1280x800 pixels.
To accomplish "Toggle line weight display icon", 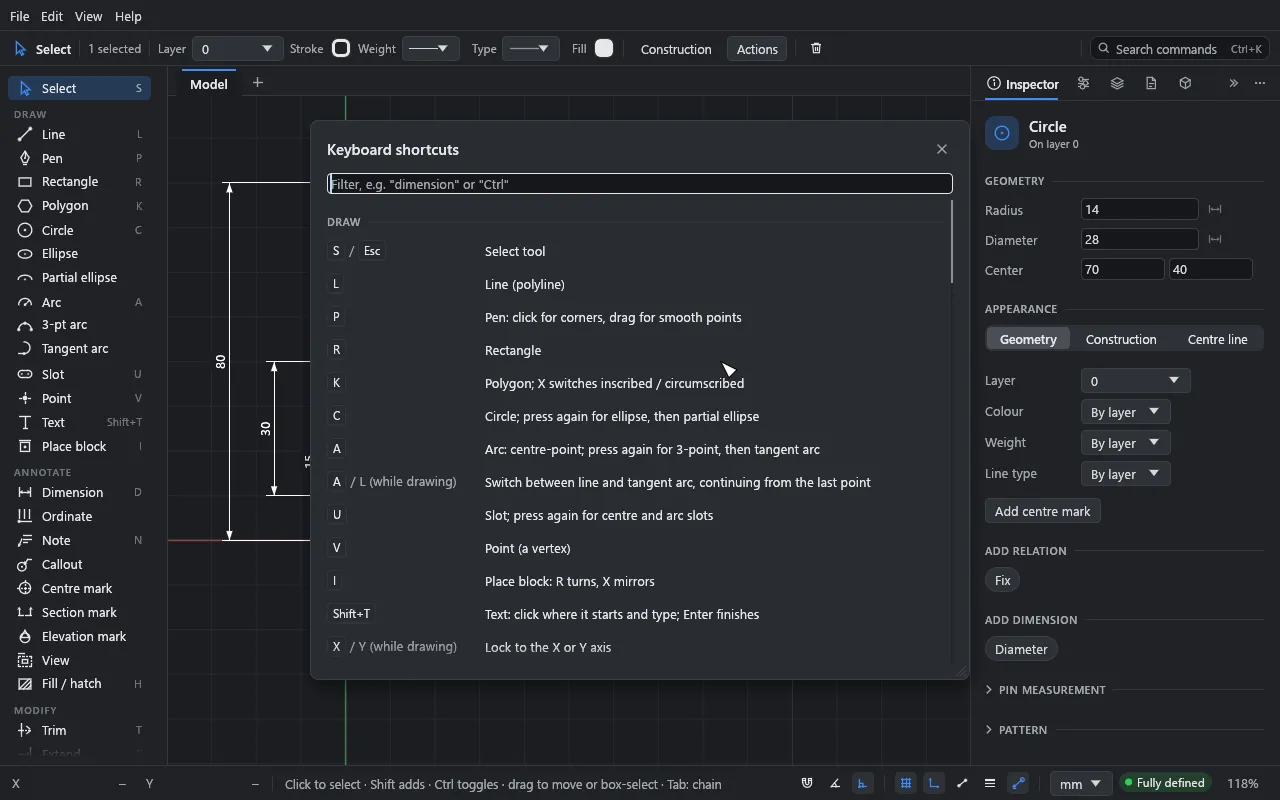I will tap(990, 784).
